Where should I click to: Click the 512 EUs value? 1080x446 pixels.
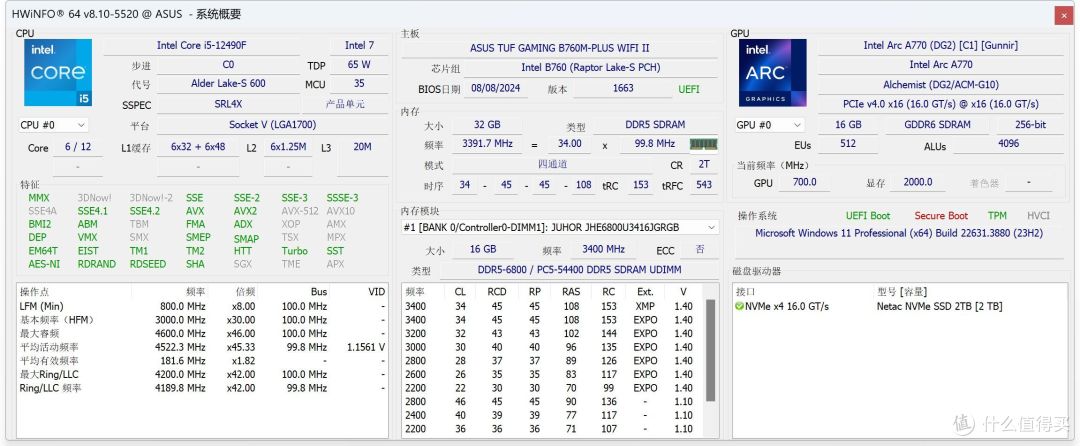pyautogui.click(x=848, y=144)
